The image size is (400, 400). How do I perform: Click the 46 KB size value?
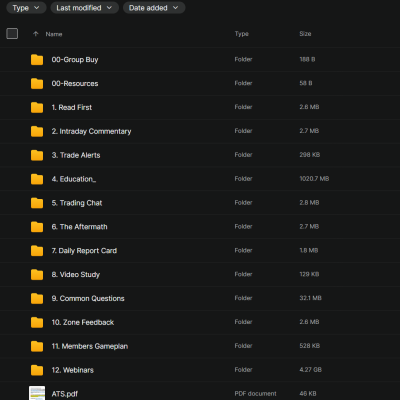[x=308, y=394]
